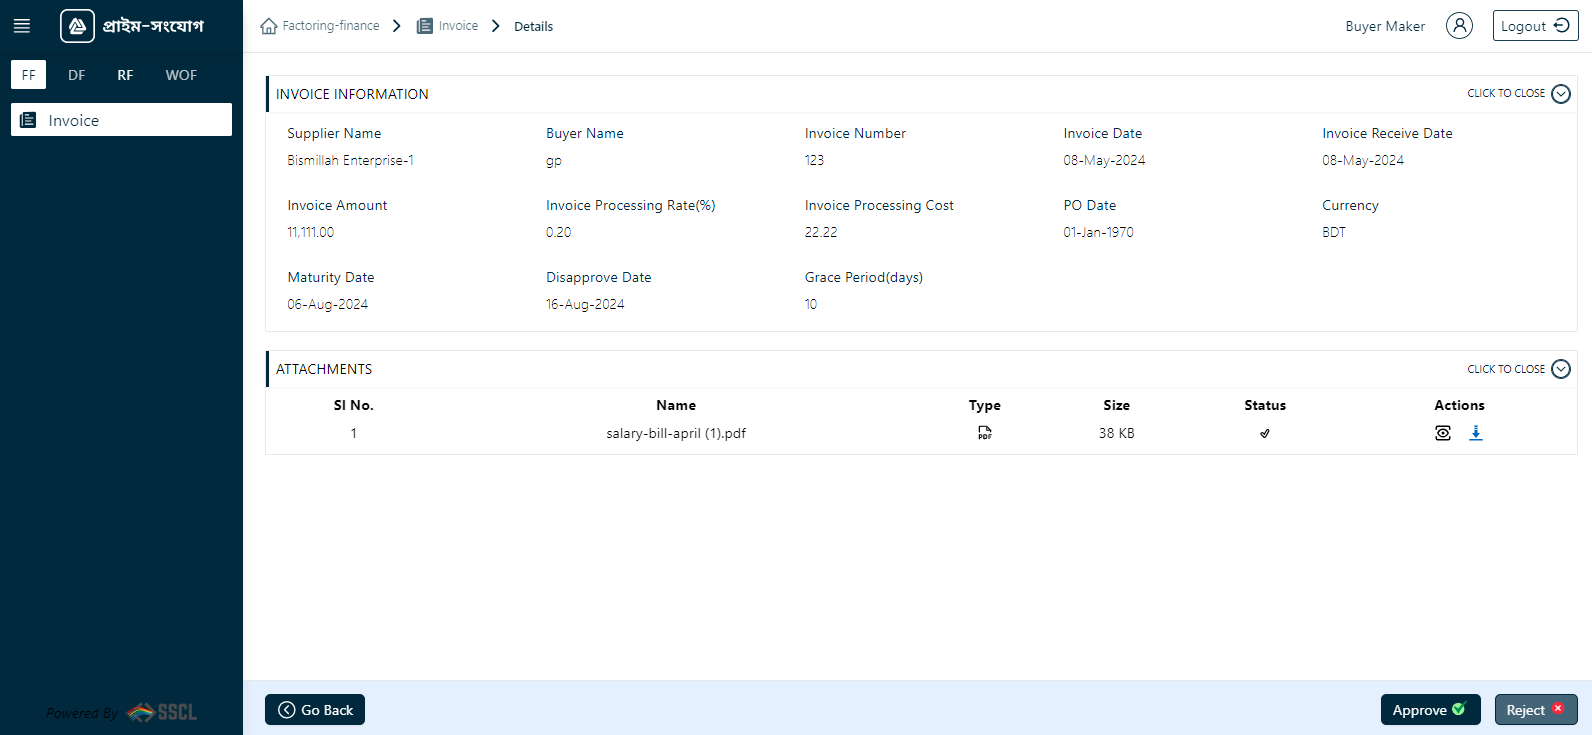Screen dimensions: 1592x735
Task: Download the salary-bill-april attachment
Action: (1476, 433)
